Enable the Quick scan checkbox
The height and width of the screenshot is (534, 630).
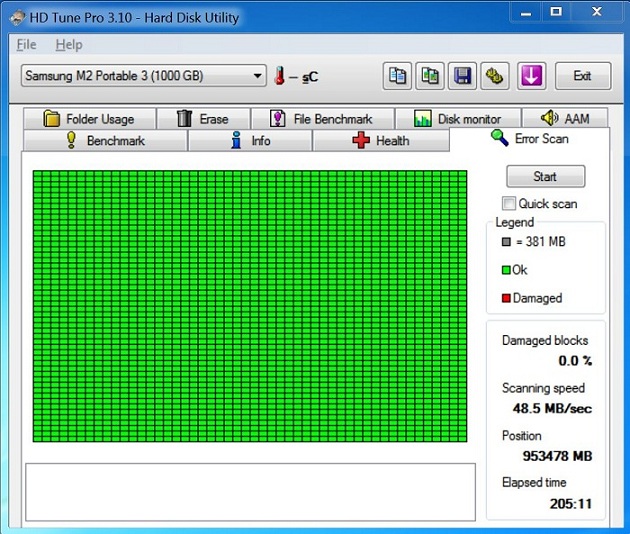point(509,203)
